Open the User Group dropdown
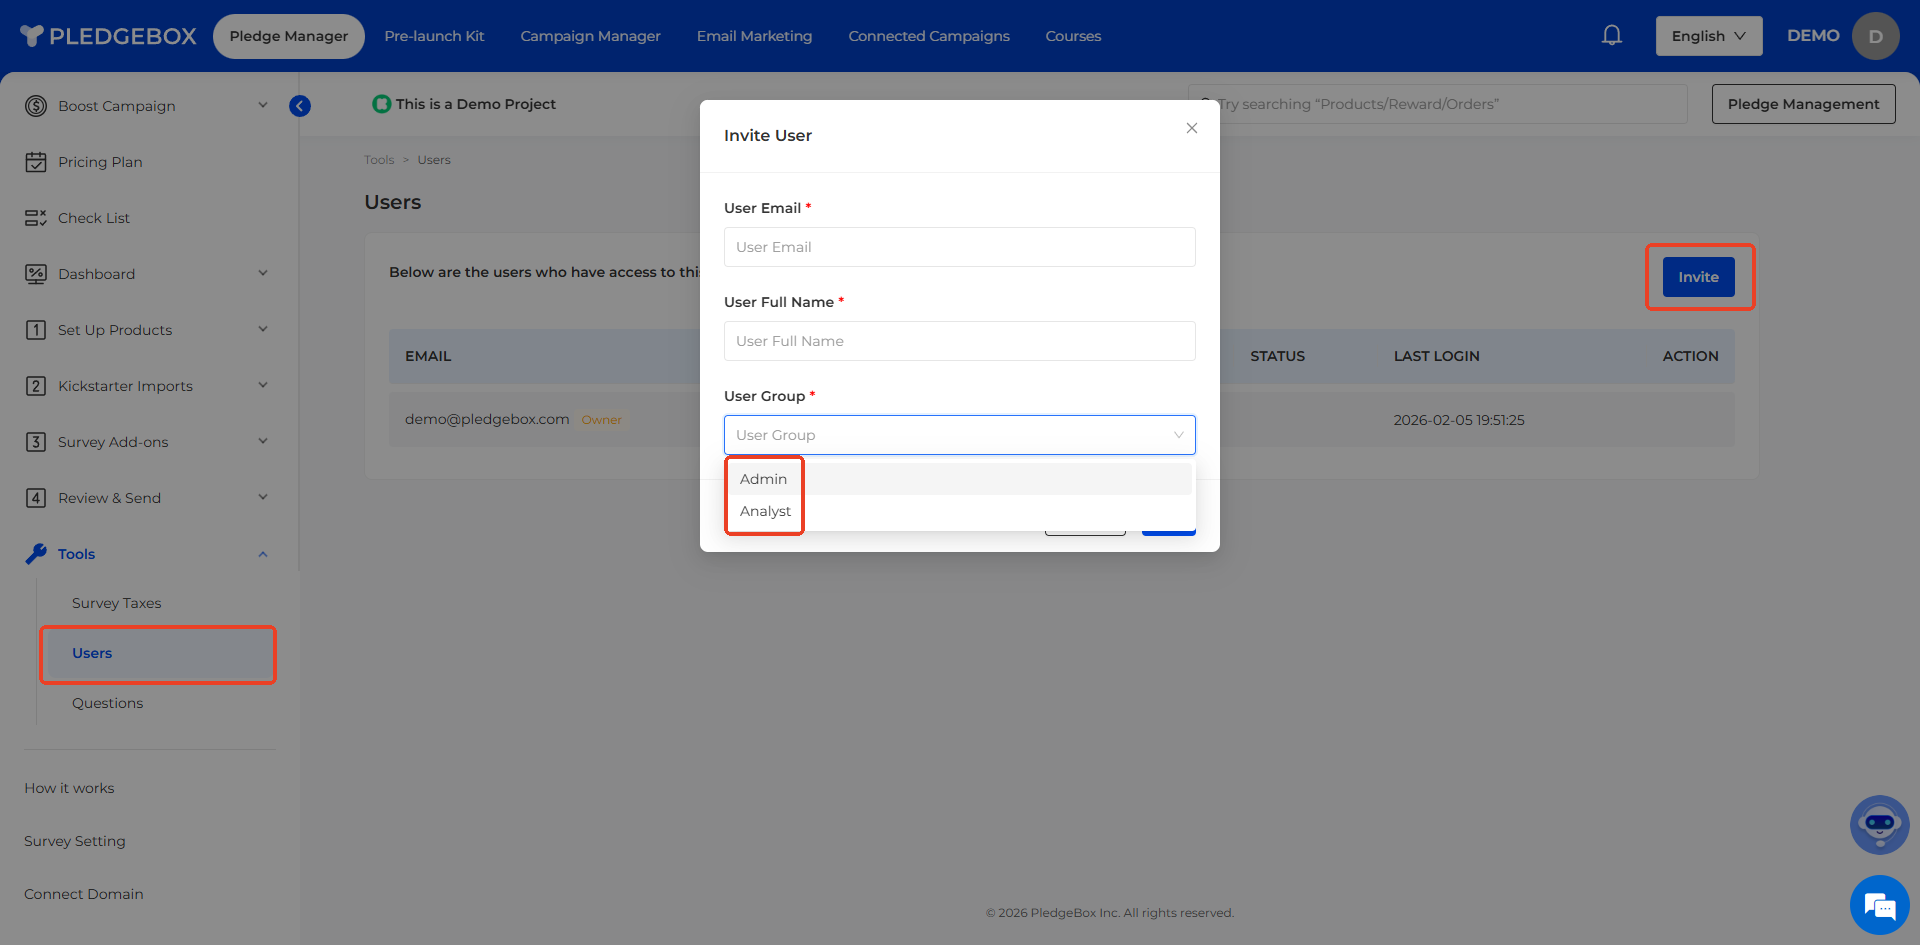The height and width of the screenshot is (945, 1920). (x=959, y=435)
